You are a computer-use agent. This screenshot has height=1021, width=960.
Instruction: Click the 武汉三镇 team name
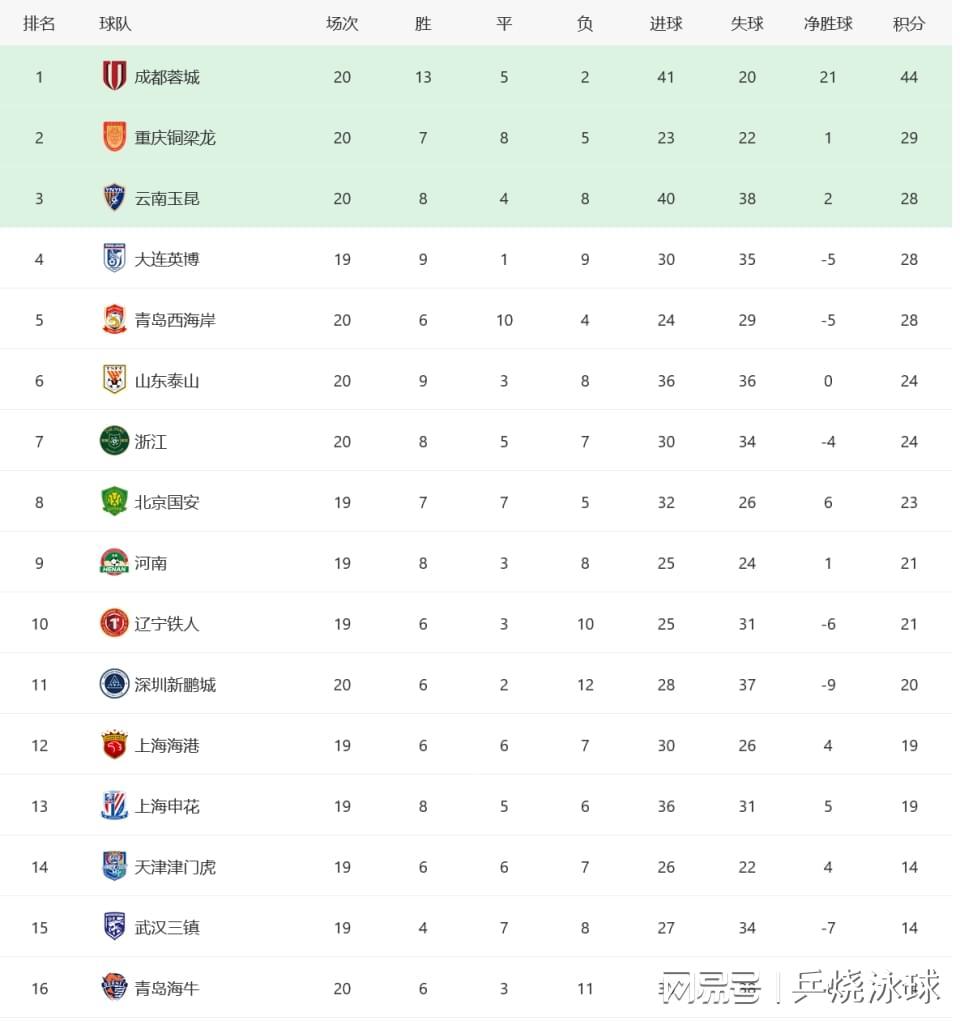point(167,928)
